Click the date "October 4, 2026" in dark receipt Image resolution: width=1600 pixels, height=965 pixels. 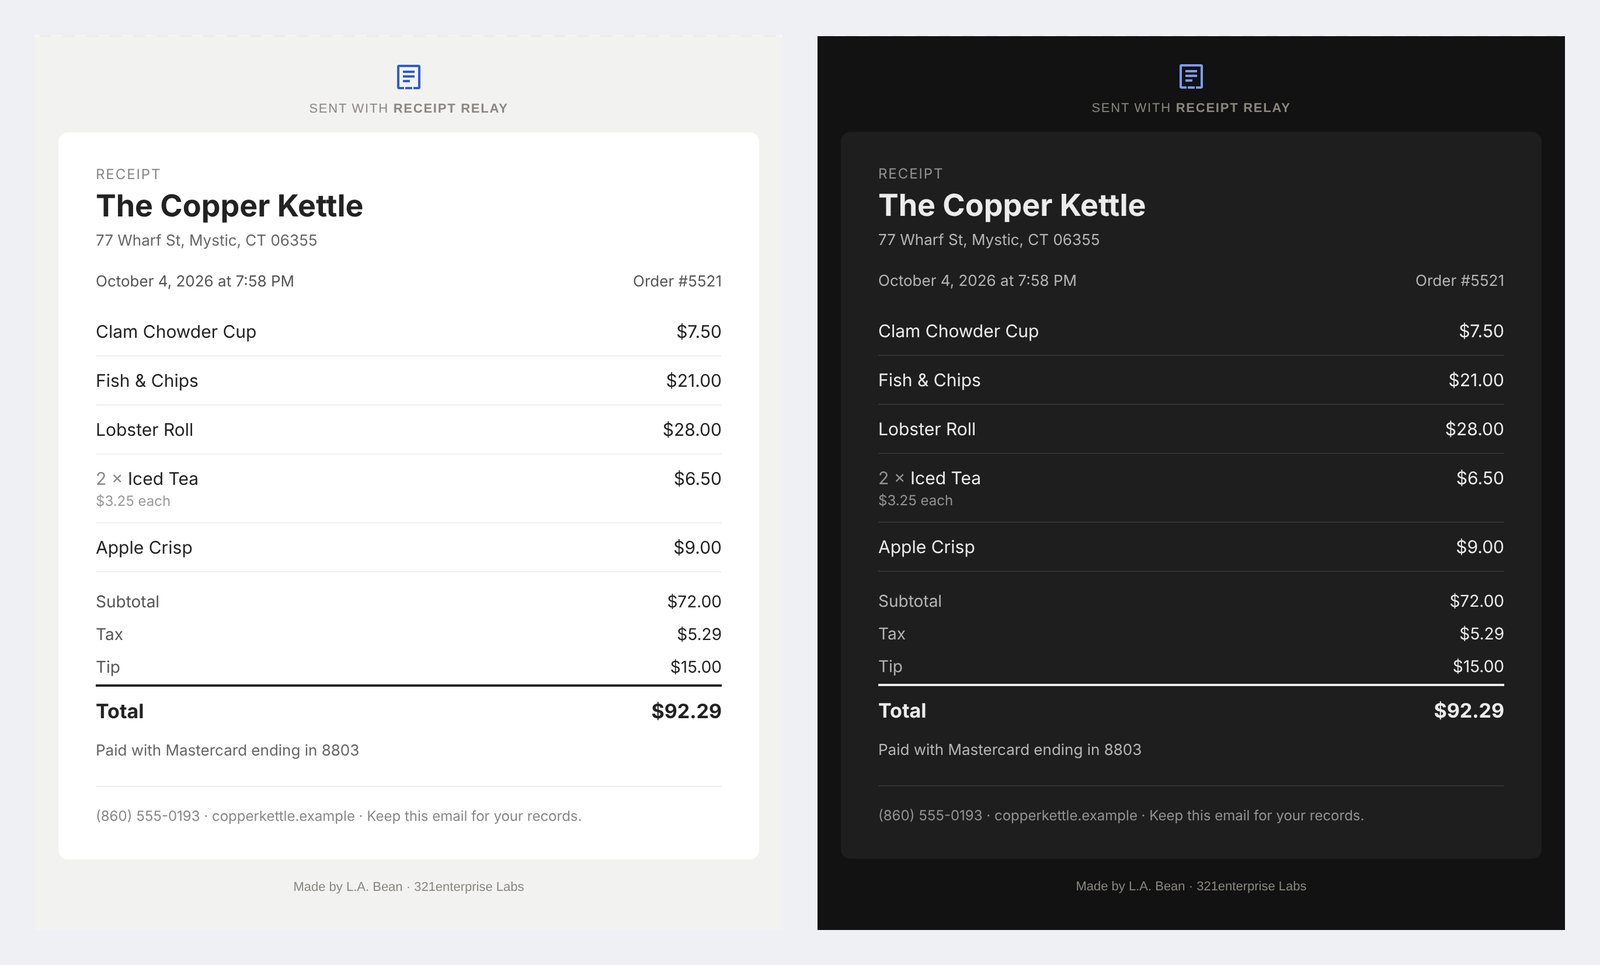[x=937, y=280]
